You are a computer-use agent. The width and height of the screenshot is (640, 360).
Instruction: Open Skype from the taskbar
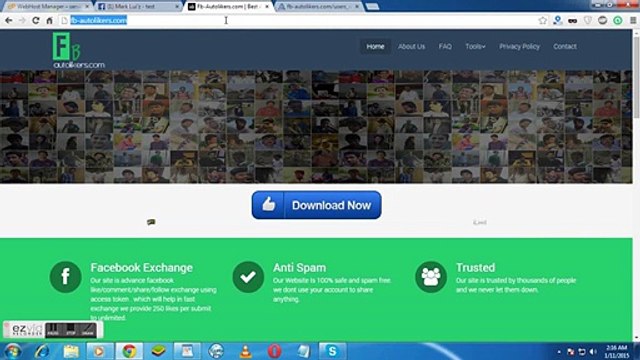[x=332, y=351]
